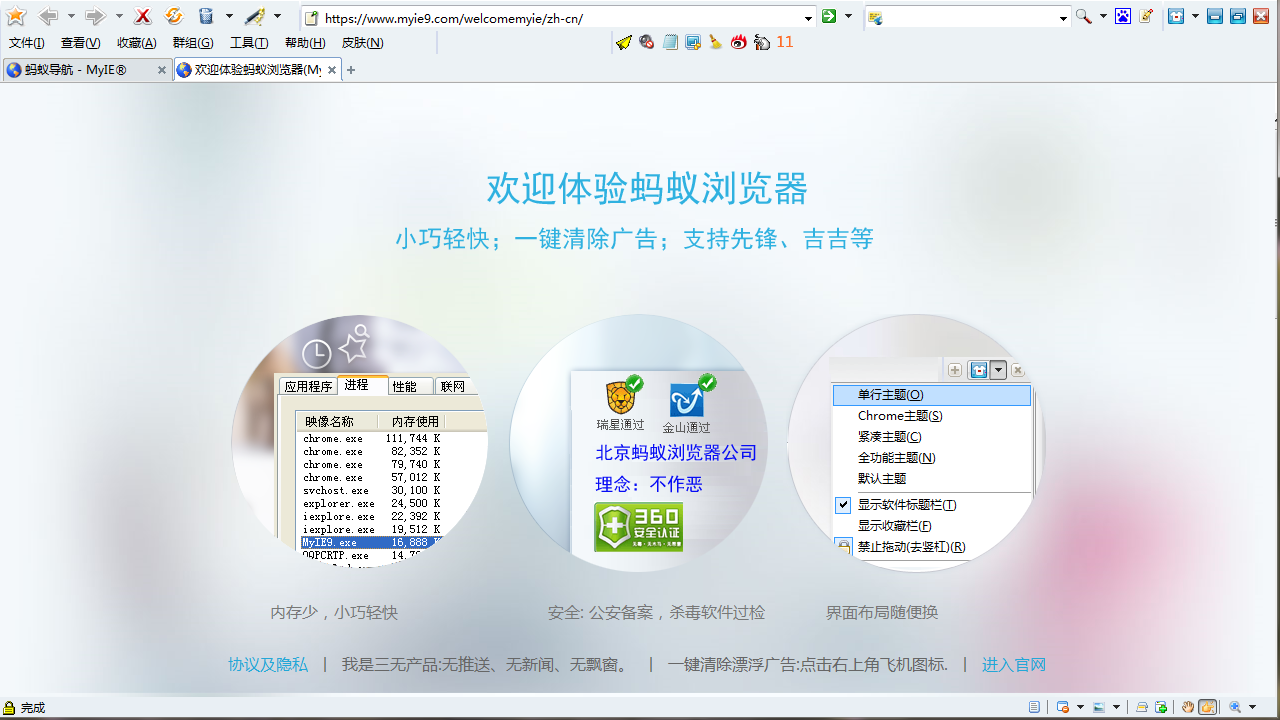The image size is (1280, 720).
Task: Click the yellow paper plane ad-cleaner icon
Action: (624, 42)
